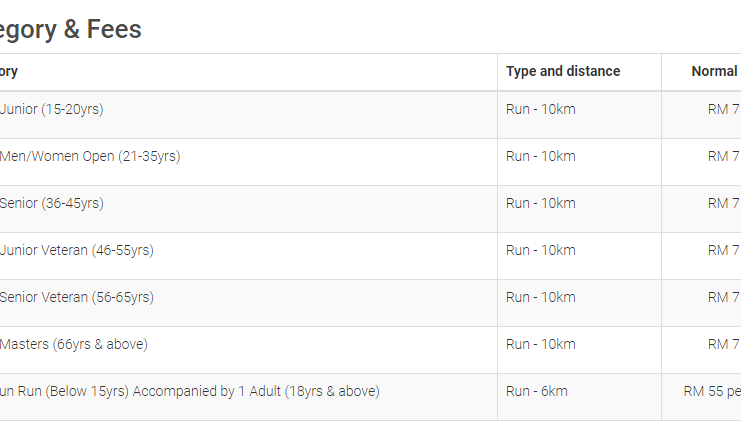Screen dimensions: 741x431
Task: Click the Normal column header
Action: pos(715,71)
